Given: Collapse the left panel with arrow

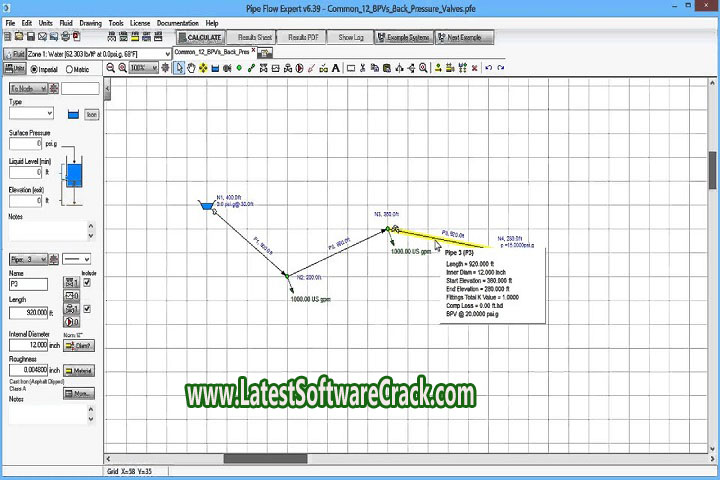Looking at the screenshot, I should 107,88.
